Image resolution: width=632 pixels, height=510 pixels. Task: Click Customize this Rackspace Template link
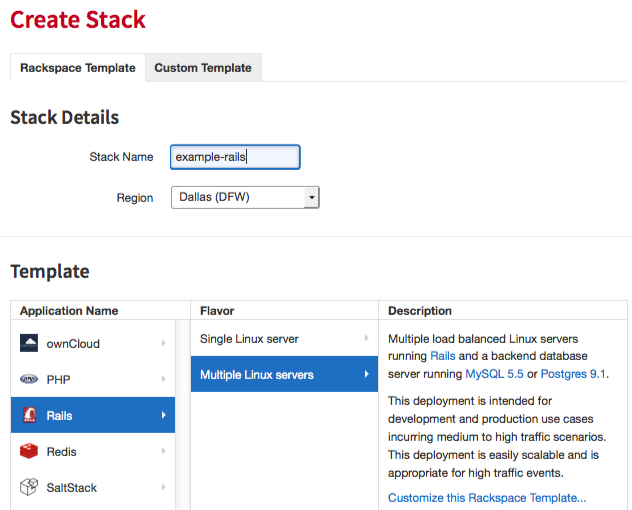tap(487, 498)
